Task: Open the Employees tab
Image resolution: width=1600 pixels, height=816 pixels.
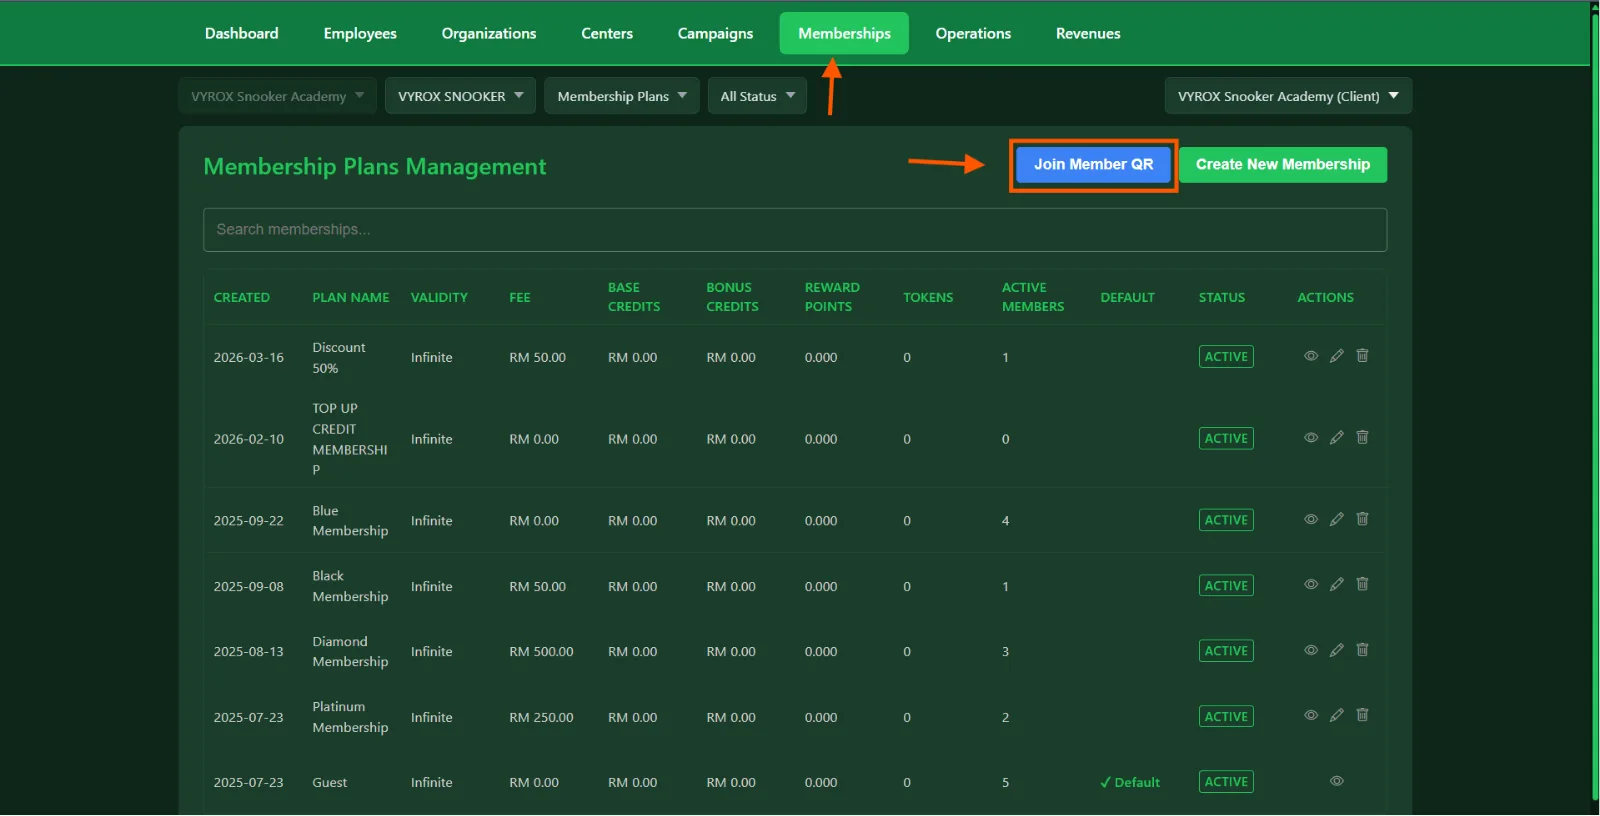Action: tap(360, 33)
